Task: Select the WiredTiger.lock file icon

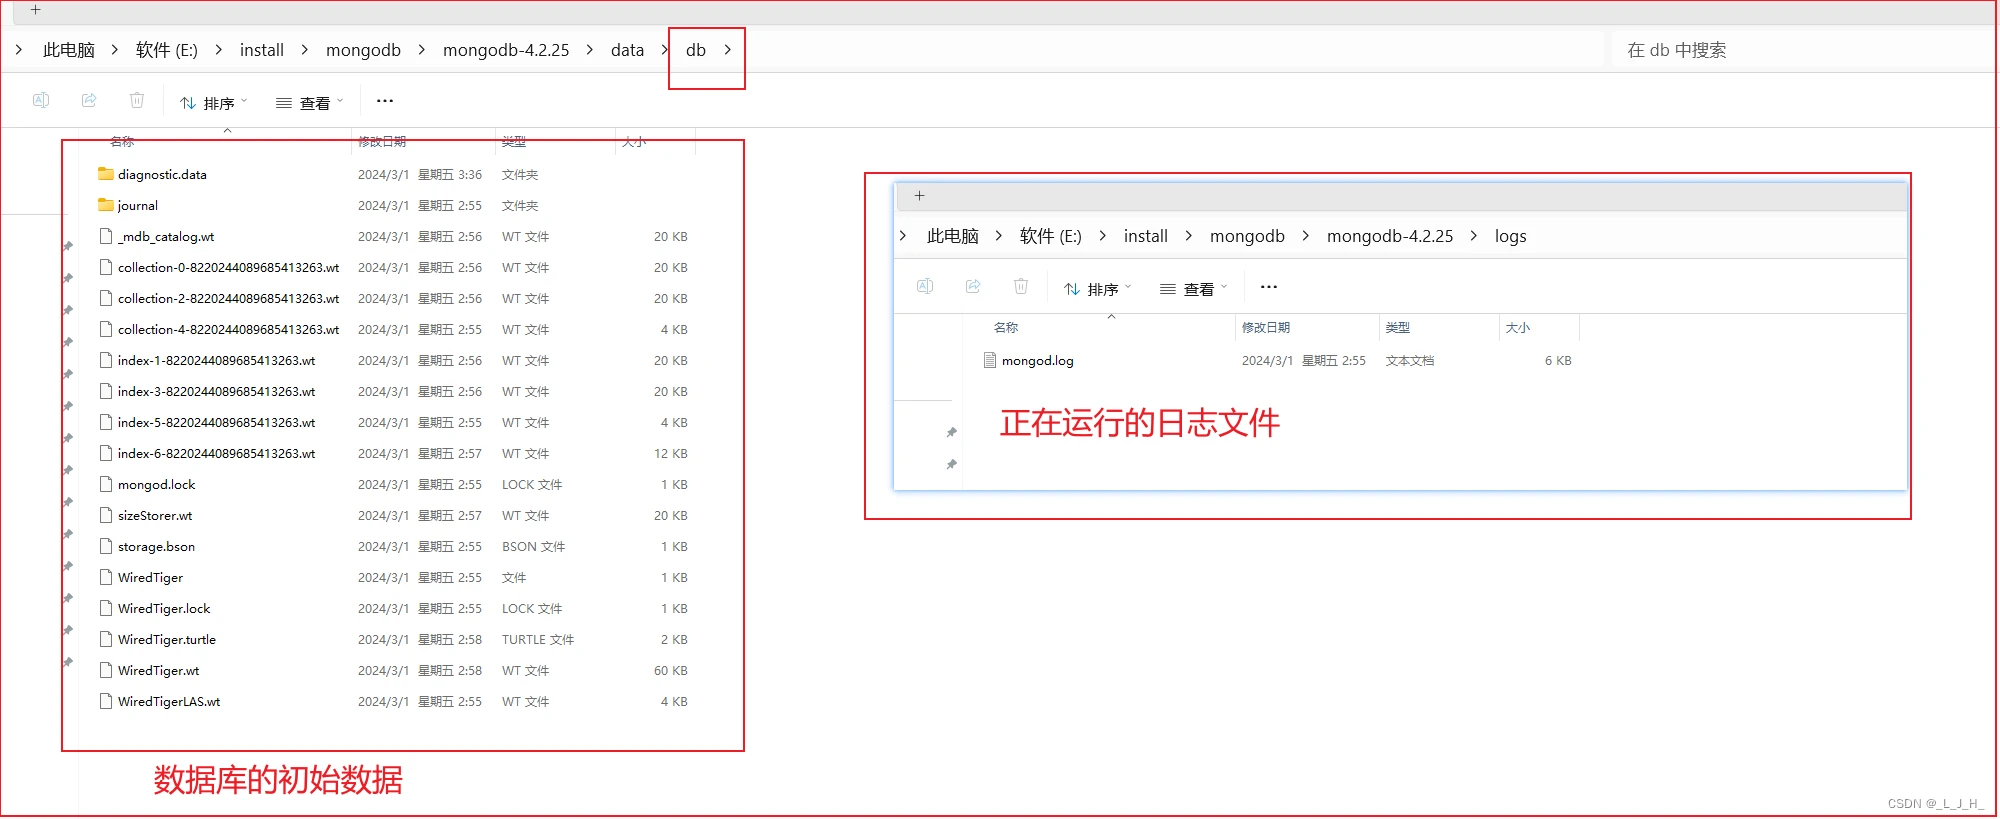Action: click(106, 608)
